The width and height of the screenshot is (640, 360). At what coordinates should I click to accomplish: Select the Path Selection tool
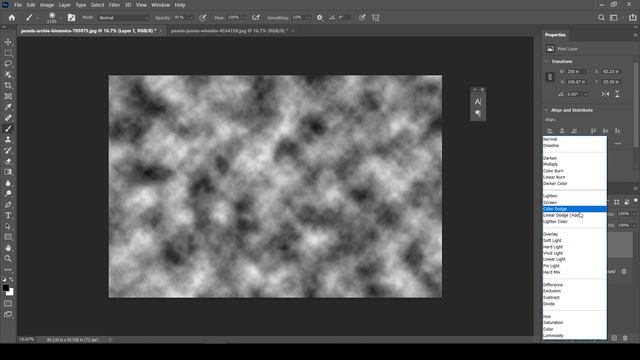point(8,226)
